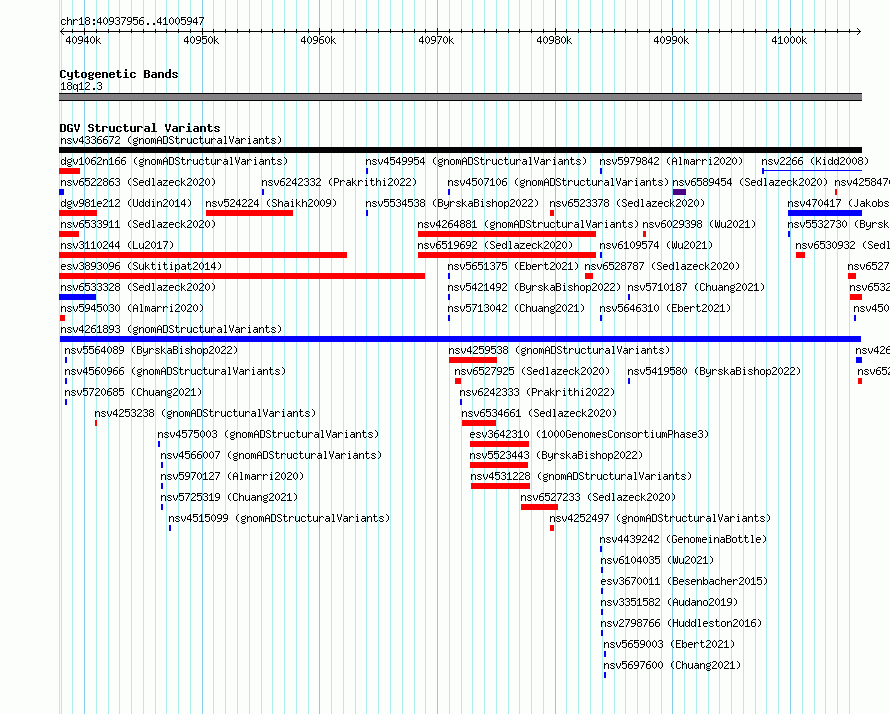
Task: Open nsv4549954 gnomAD variant label
Action: tap(476, 161)
